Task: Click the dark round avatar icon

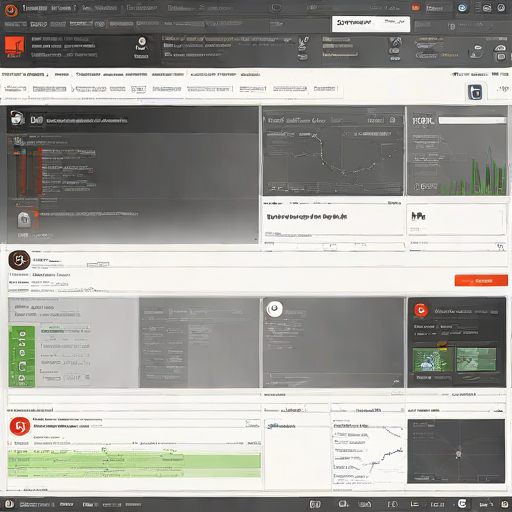Action: point(19,260)
